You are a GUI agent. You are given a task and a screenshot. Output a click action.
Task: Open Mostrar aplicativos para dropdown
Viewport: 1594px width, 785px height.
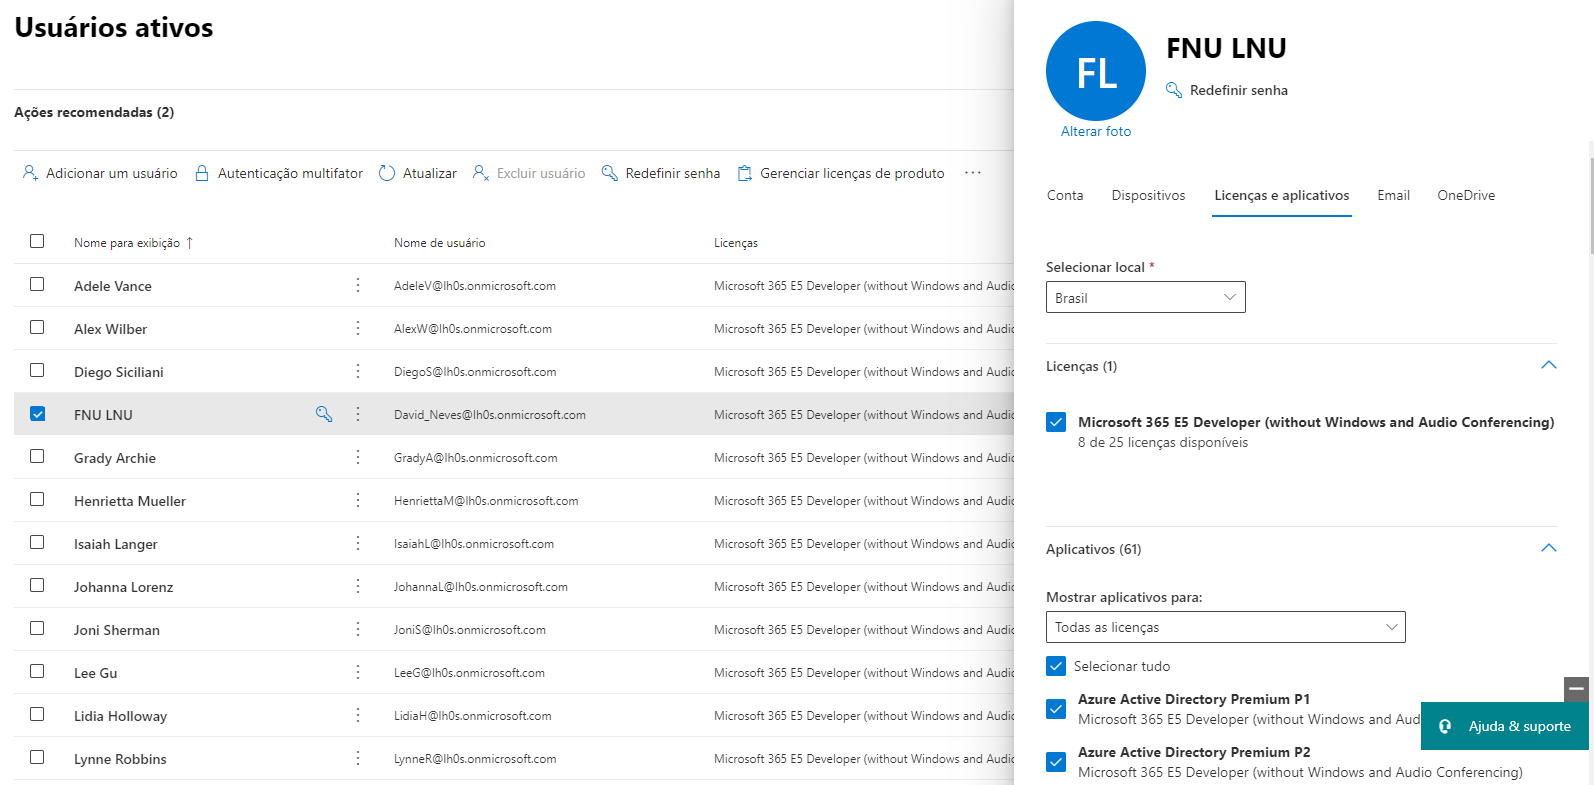1226,627
